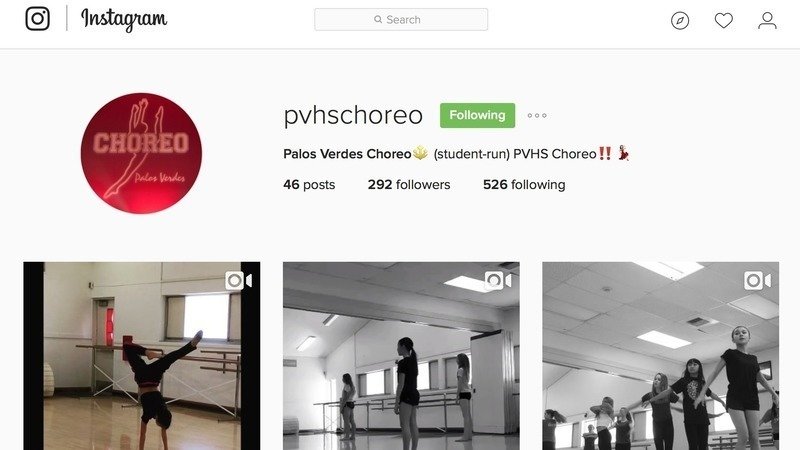
Task: Click the Instagram wordmark
Action: point(124,19)
